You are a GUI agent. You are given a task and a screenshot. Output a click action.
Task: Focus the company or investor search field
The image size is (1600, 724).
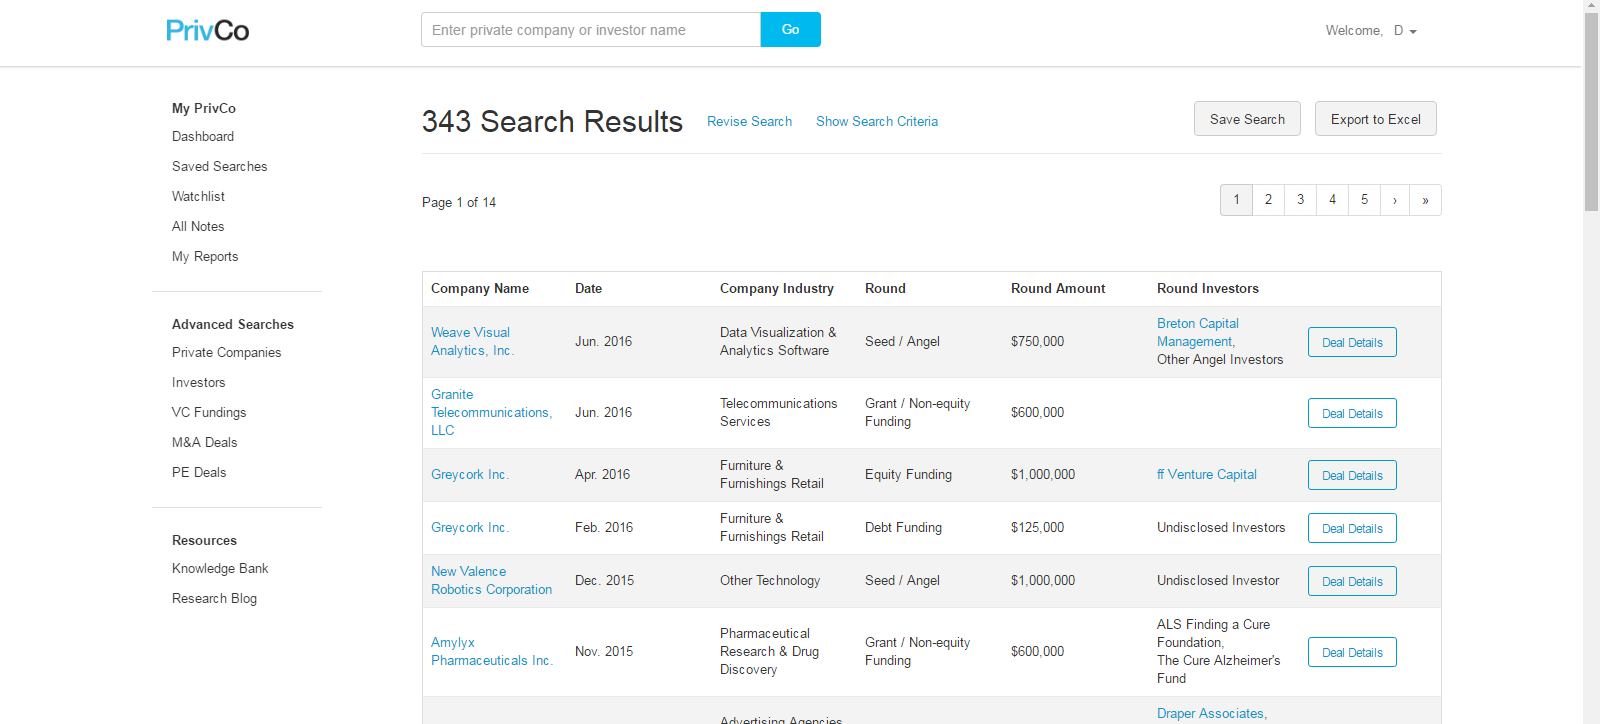tap(591, 30)
